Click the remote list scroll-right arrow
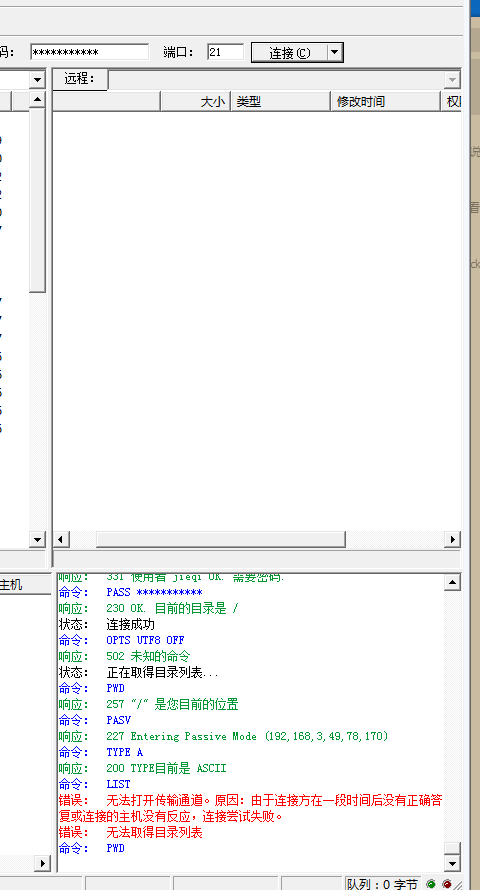Viewport: 480px width, 890px height. [452, 539]
